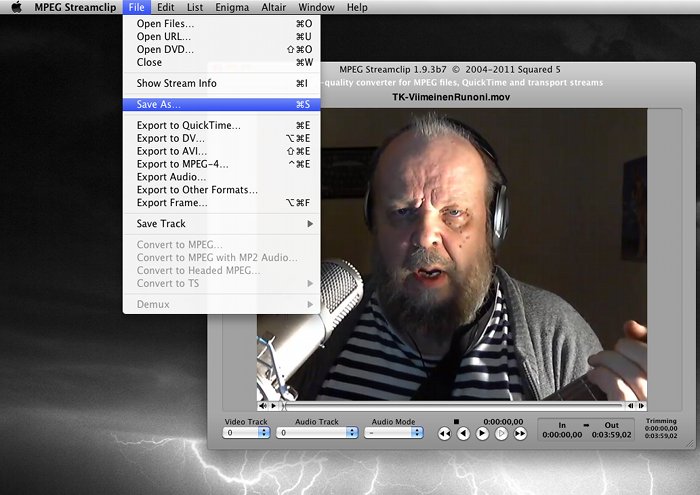Click the stop square indicator
This screenshot has width=700, height=495.
coord(456,421)
